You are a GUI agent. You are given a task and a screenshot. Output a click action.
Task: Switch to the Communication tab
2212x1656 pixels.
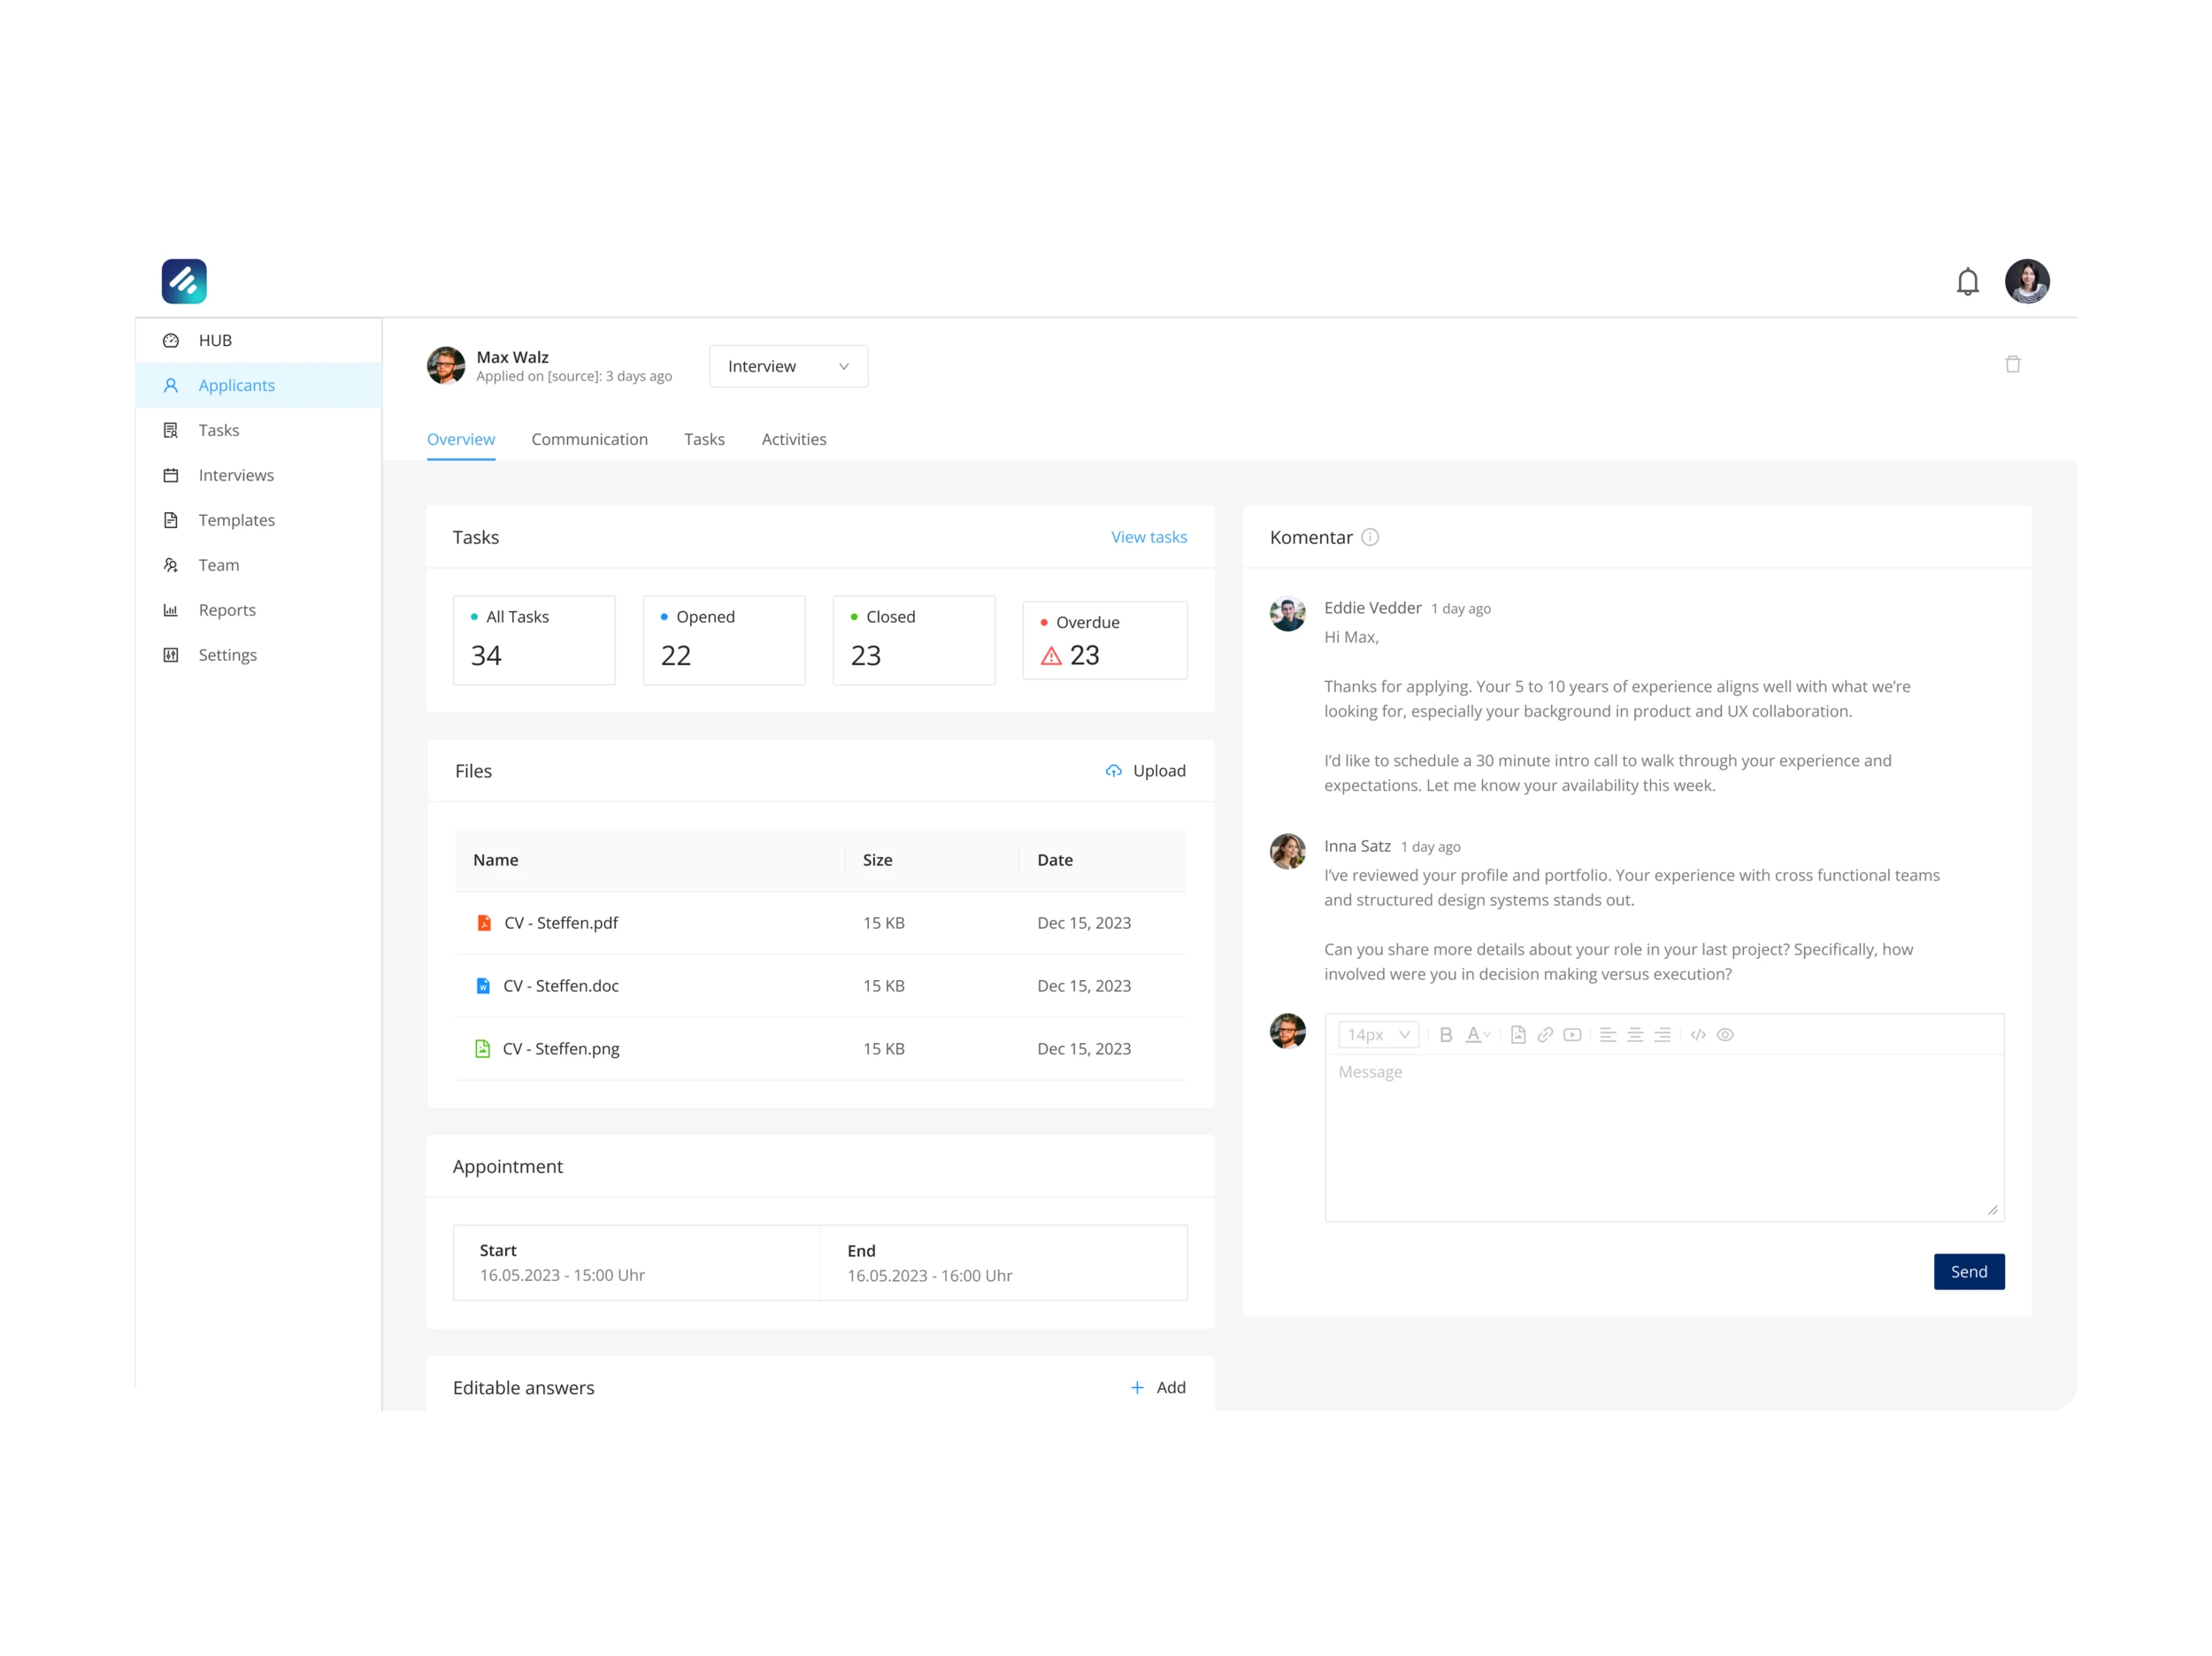pos(589,439)
